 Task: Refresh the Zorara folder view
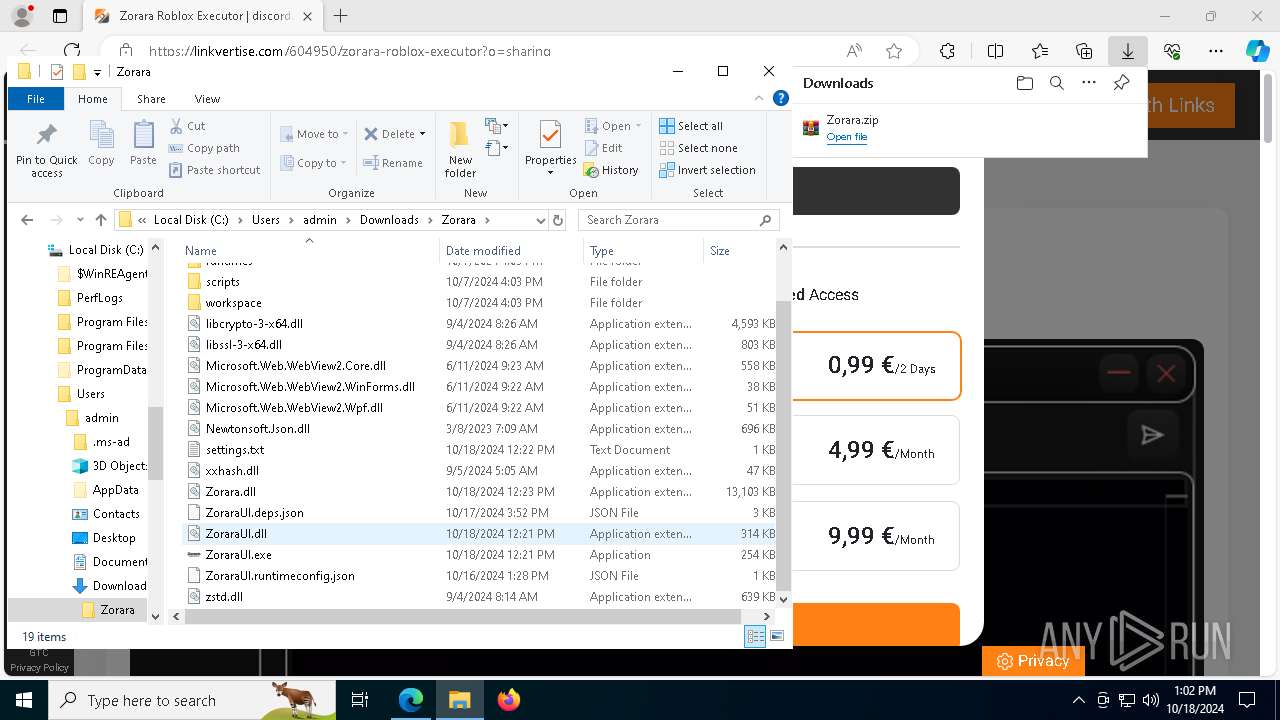tap(558, 220)
